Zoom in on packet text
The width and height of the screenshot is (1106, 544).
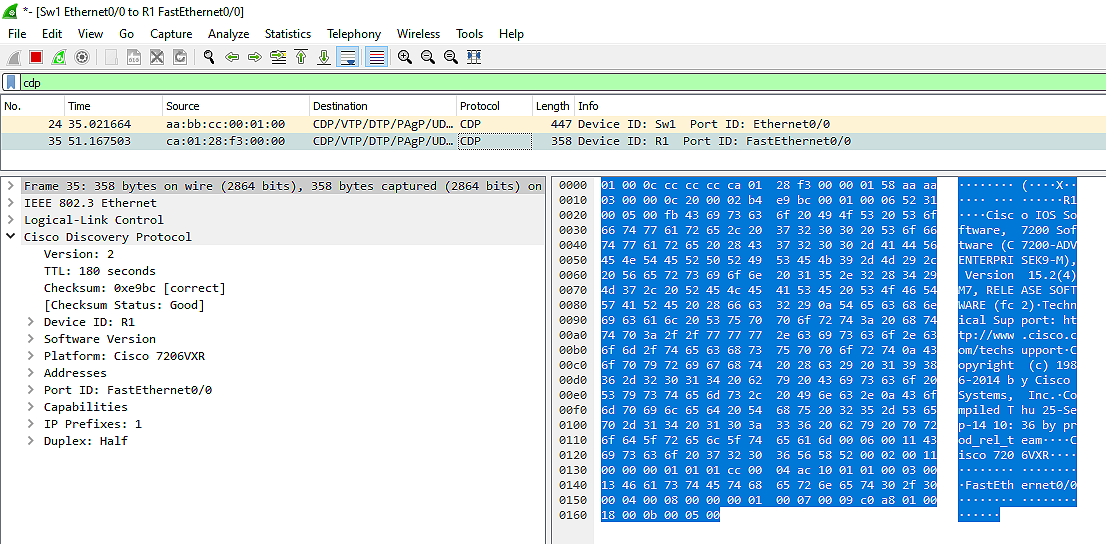pos(405,58)
